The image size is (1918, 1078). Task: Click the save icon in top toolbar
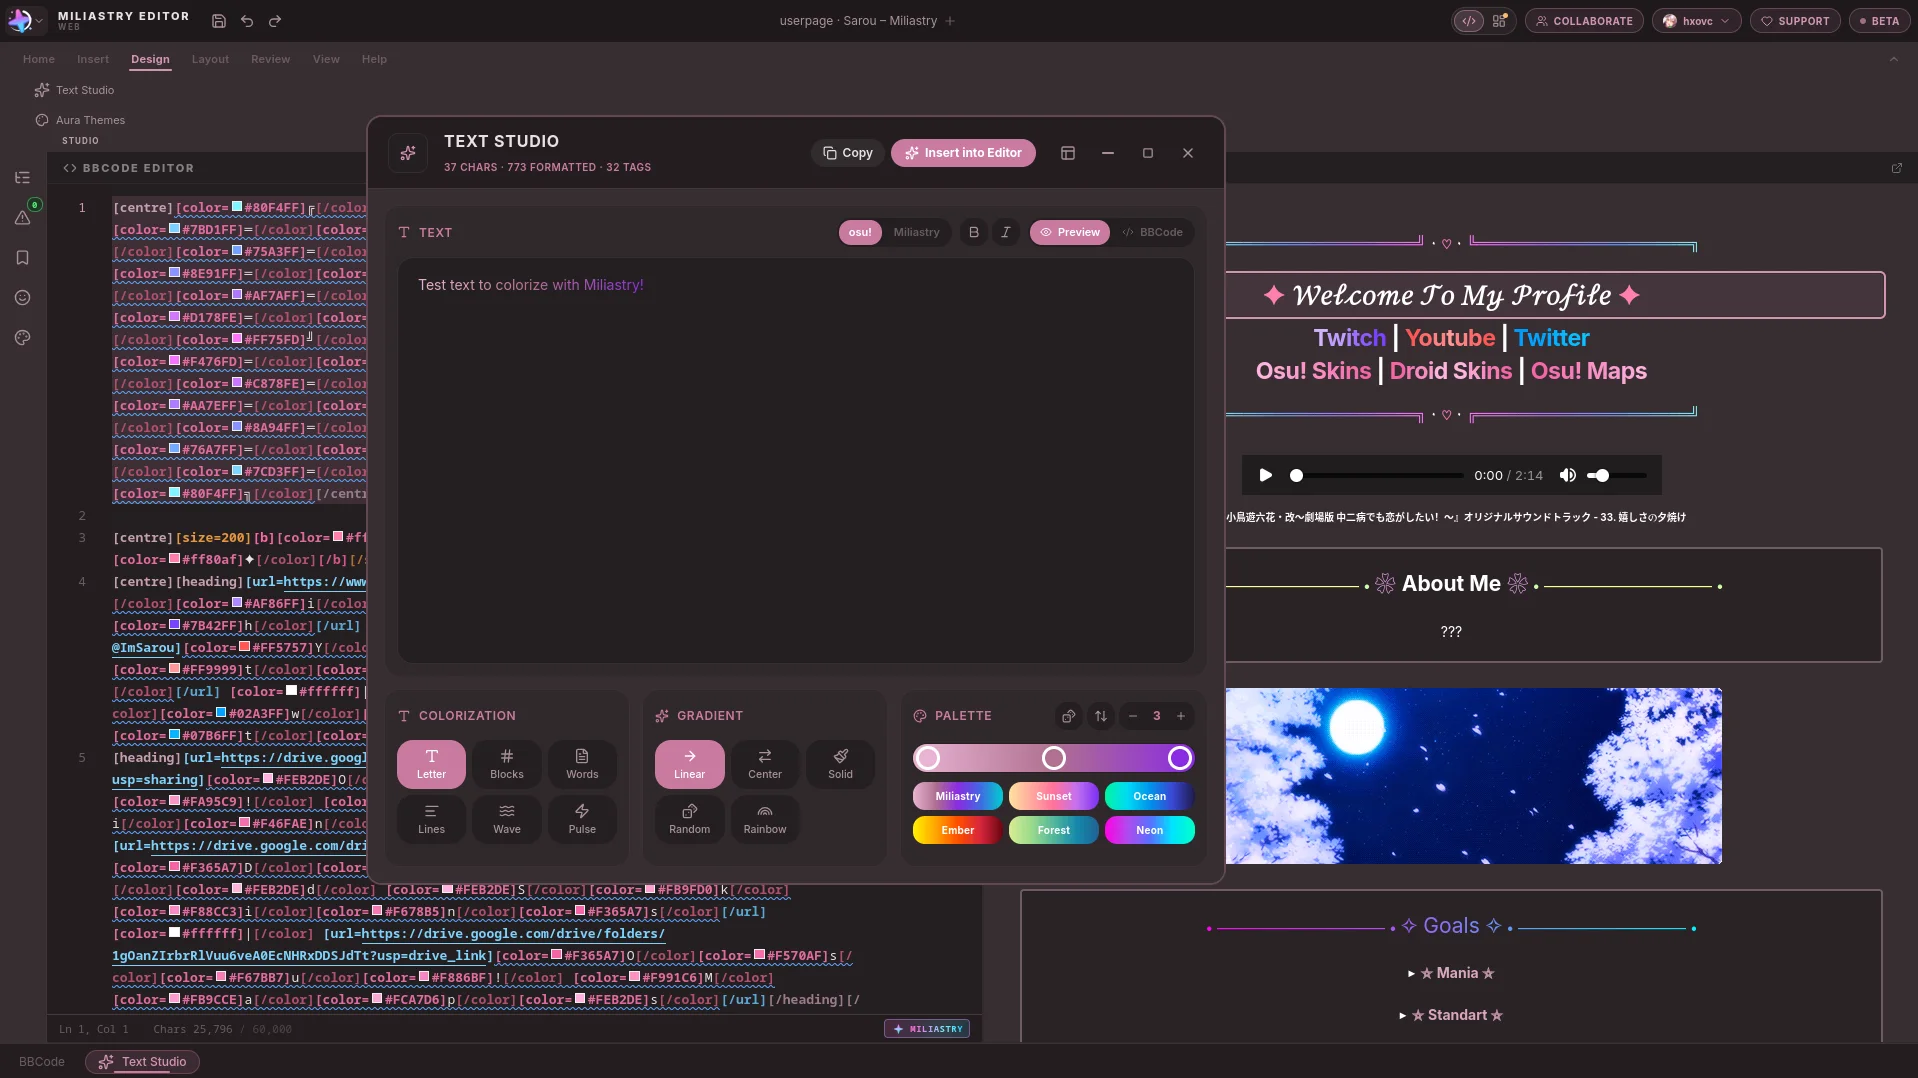[219, 21]
